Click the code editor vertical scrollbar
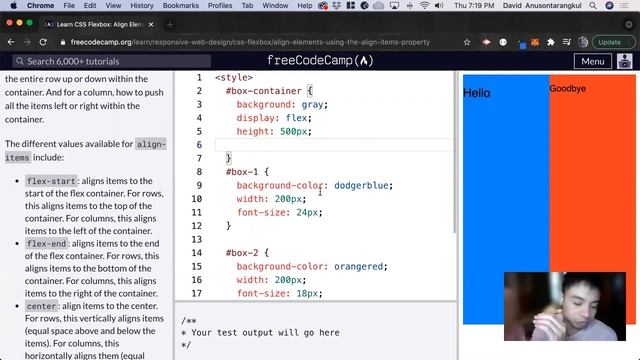The width and height of the screenshot is (640, 360). [x=455, y=153]
